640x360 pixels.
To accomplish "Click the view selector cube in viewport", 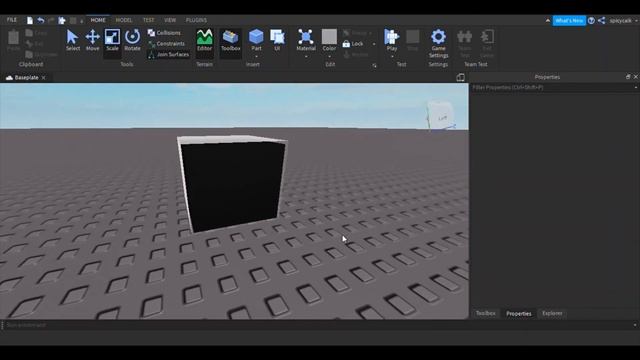I will coord(441,116).
